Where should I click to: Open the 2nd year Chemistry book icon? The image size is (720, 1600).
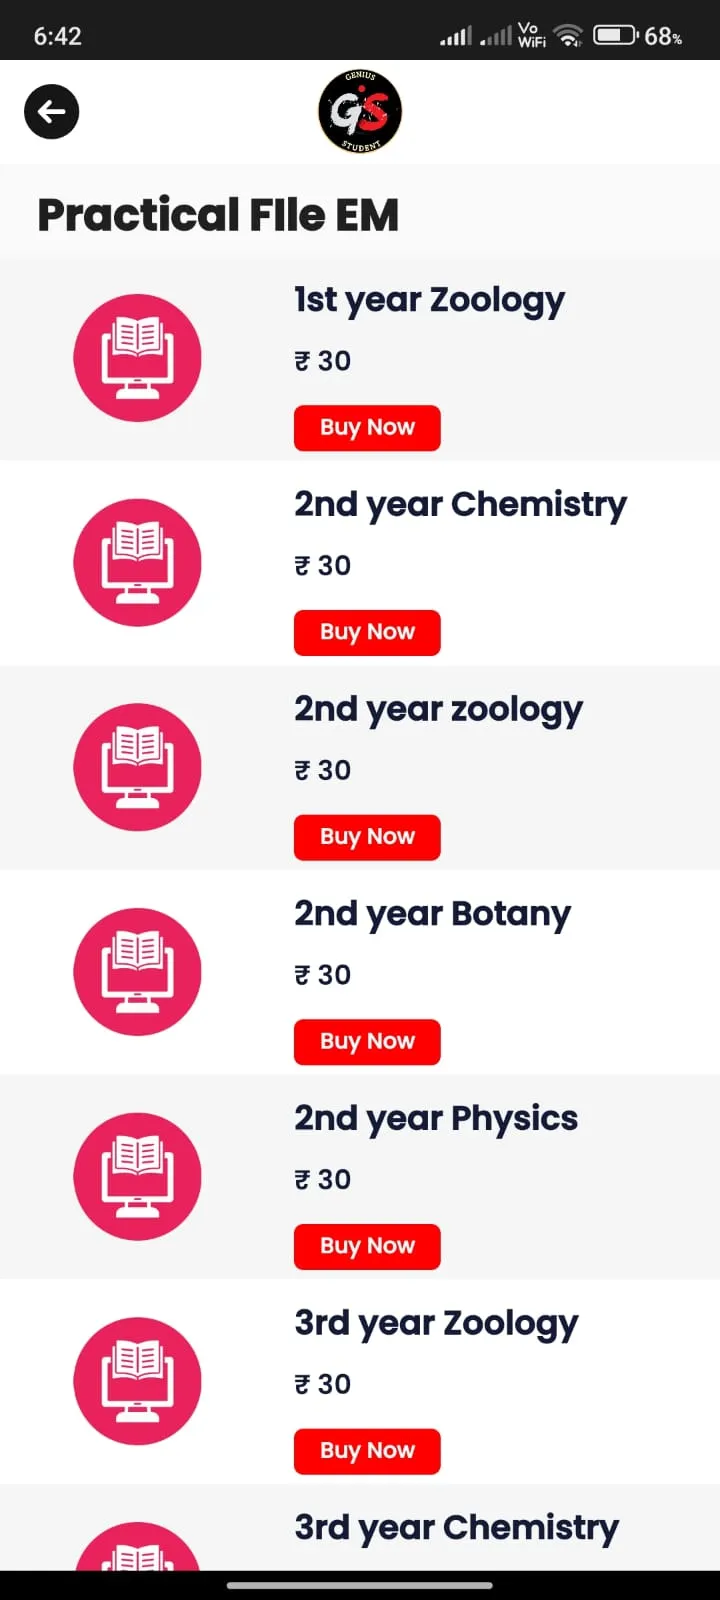[137, 563]
